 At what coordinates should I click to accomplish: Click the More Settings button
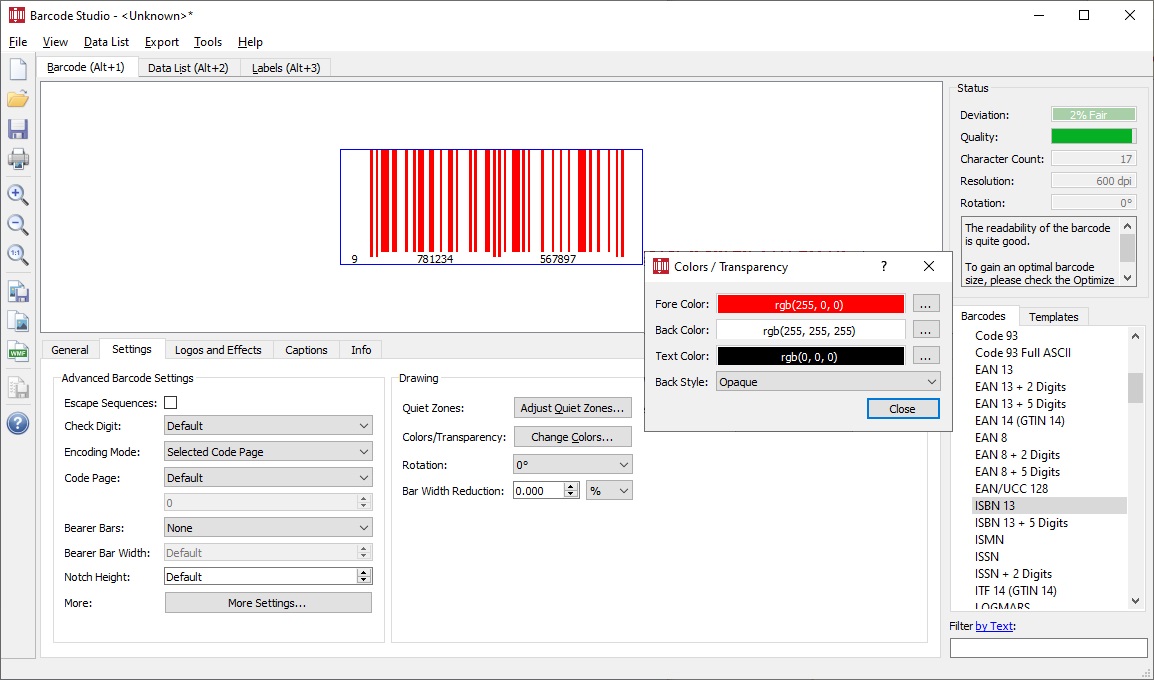(268, 603)
